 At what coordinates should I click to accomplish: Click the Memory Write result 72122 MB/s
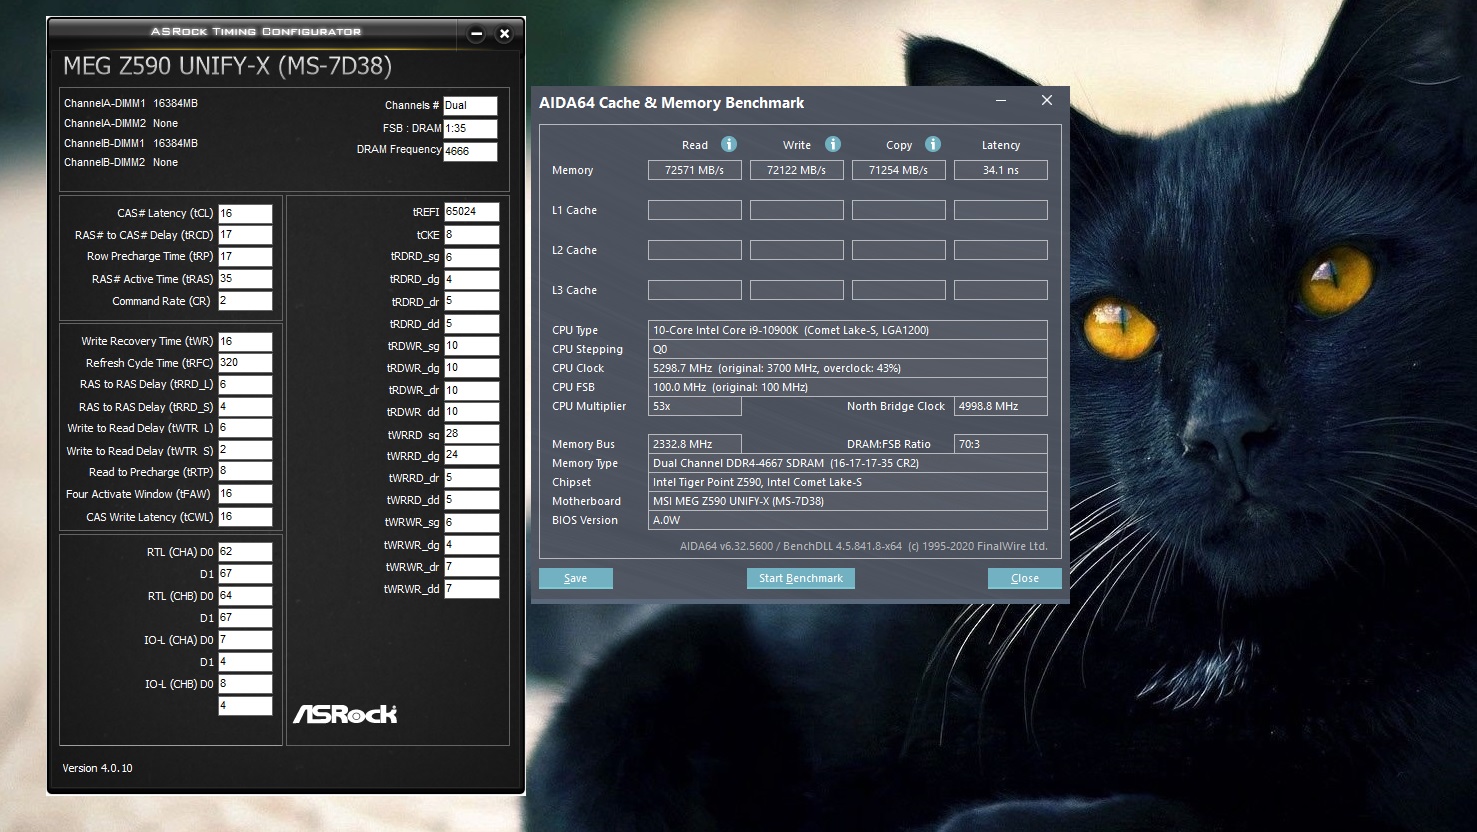(x=797, y=170)
